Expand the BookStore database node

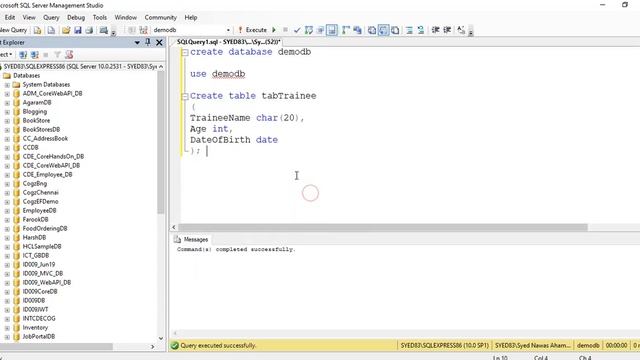click(x=7, y=121)
